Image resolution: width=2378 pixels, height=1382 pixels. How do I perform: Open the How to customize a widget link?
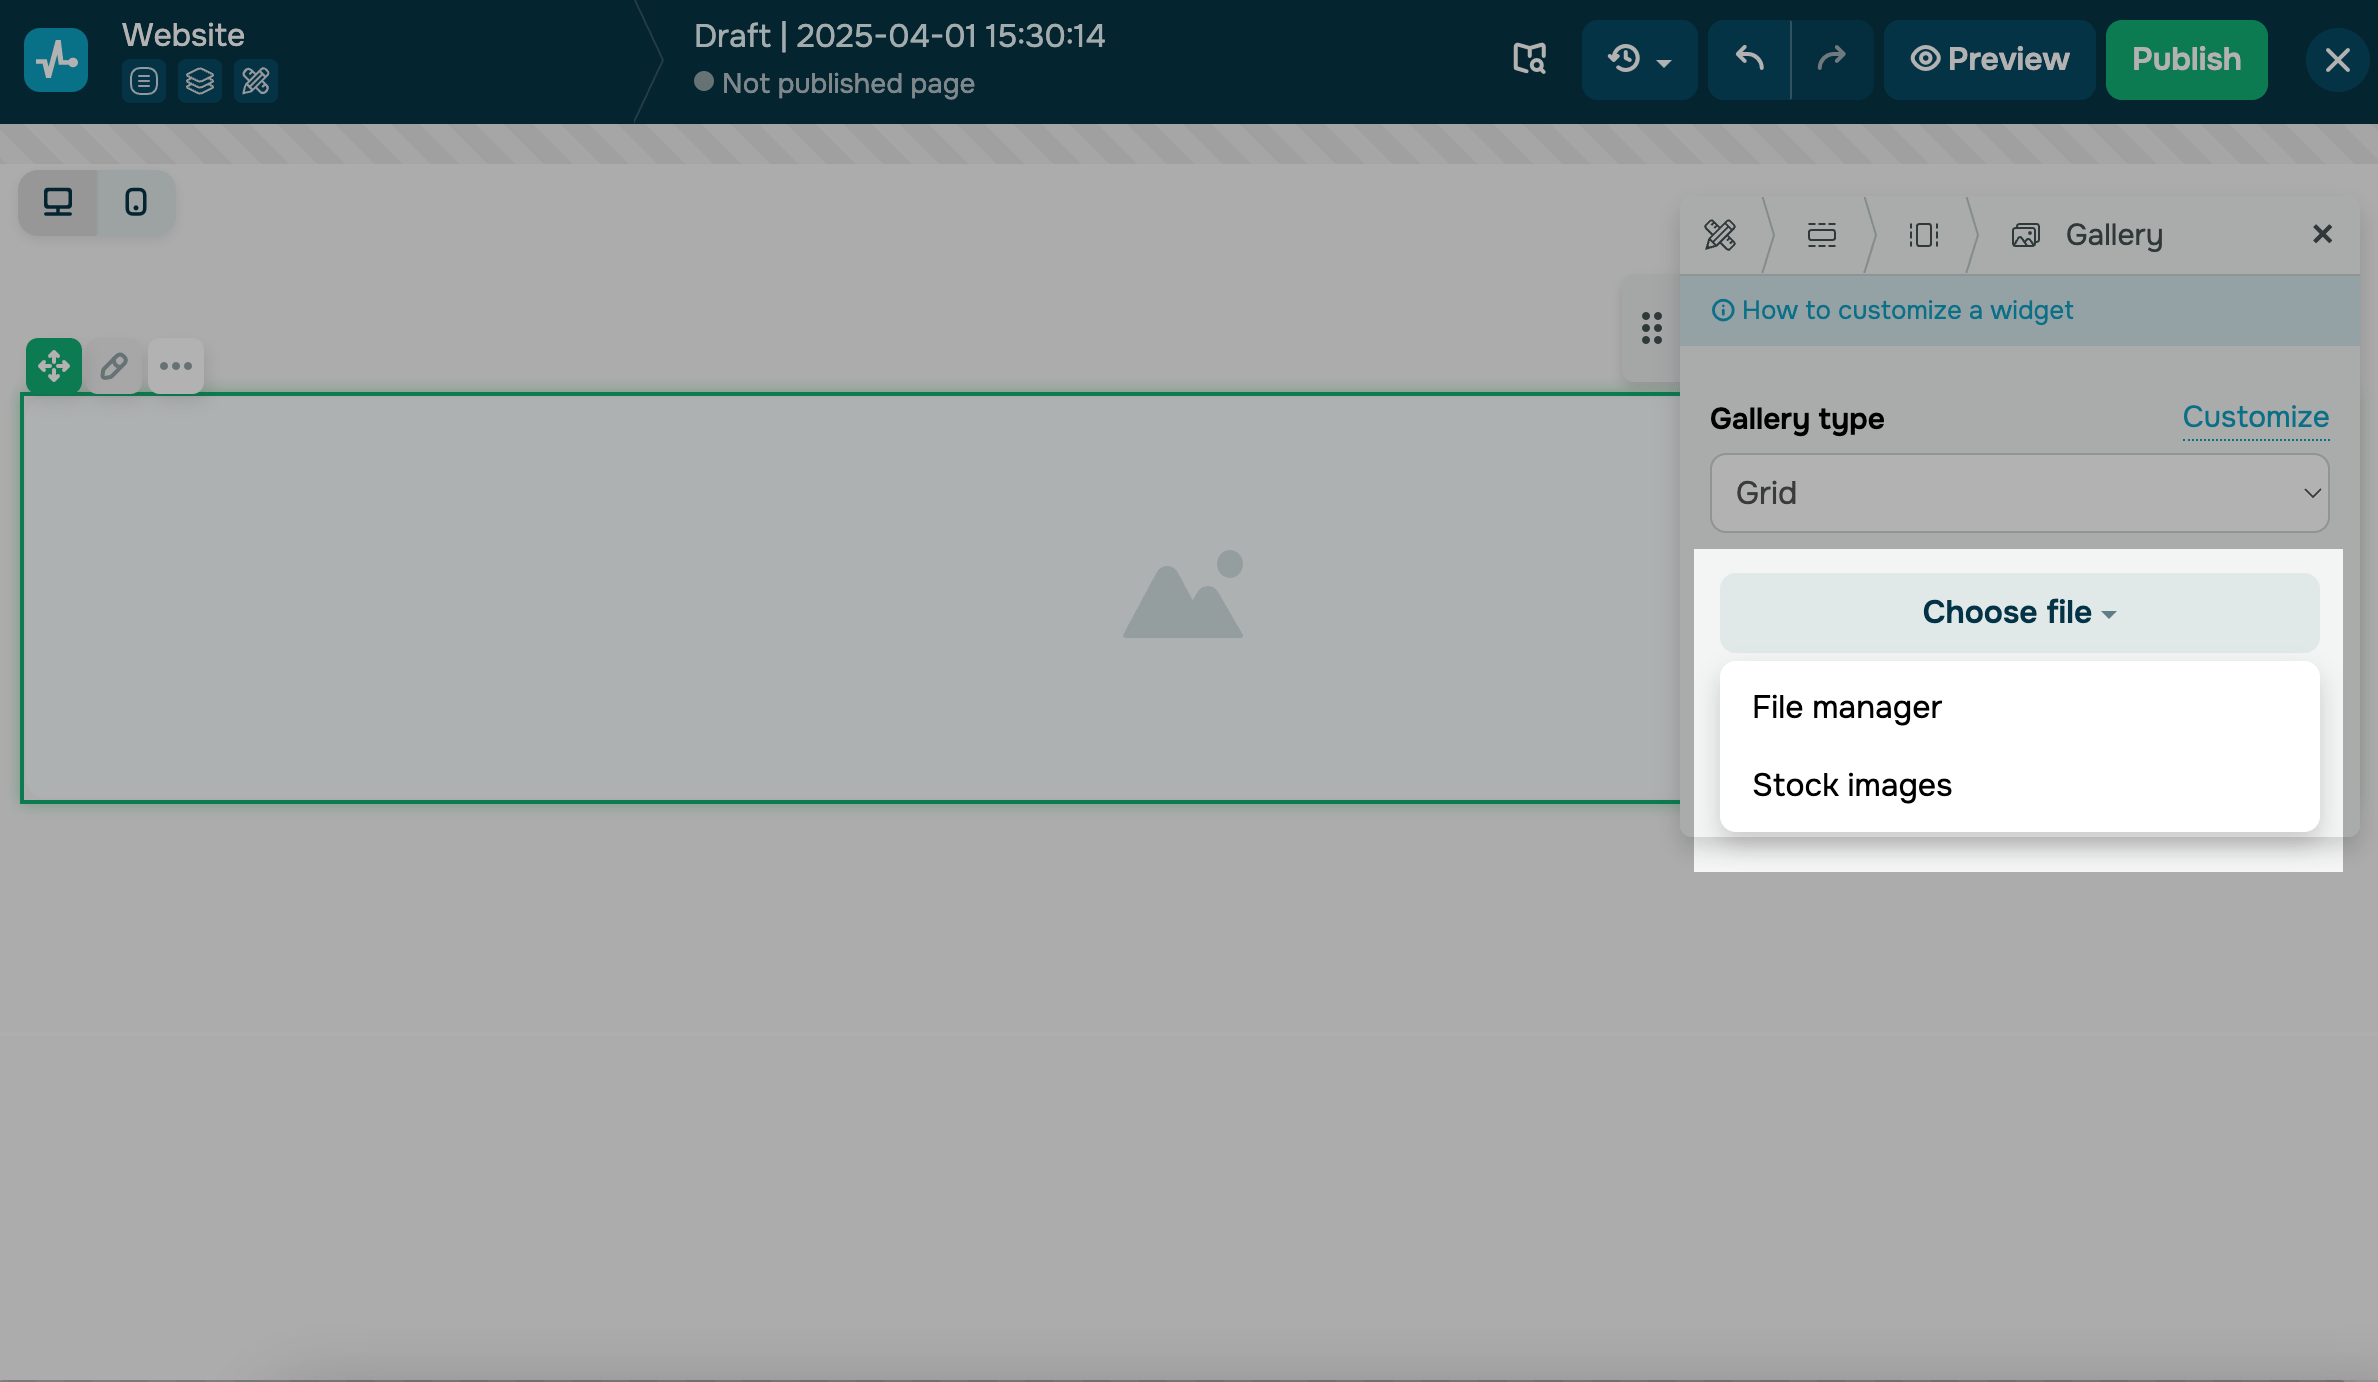click(1907, 310)
